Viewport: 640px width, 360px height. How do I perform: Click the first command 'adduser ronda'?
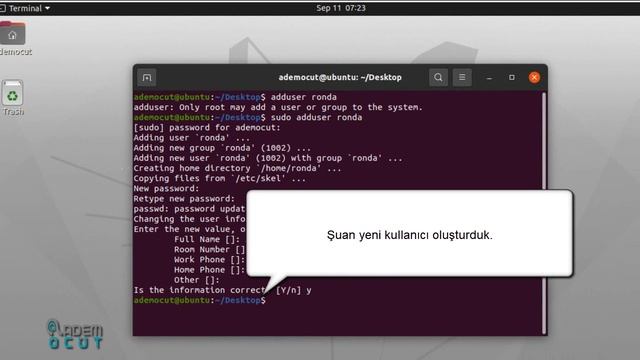click(x=304, y=97)
